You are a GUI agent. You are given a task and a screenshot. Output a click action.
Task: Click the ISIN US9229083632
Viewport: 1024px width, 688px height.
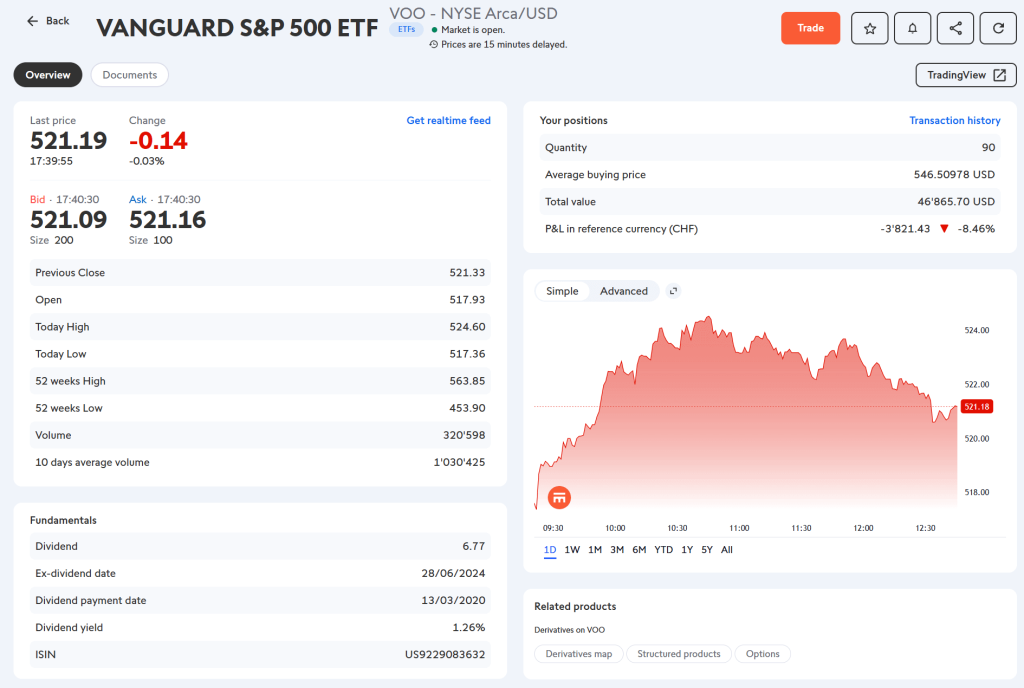point(445,655)
